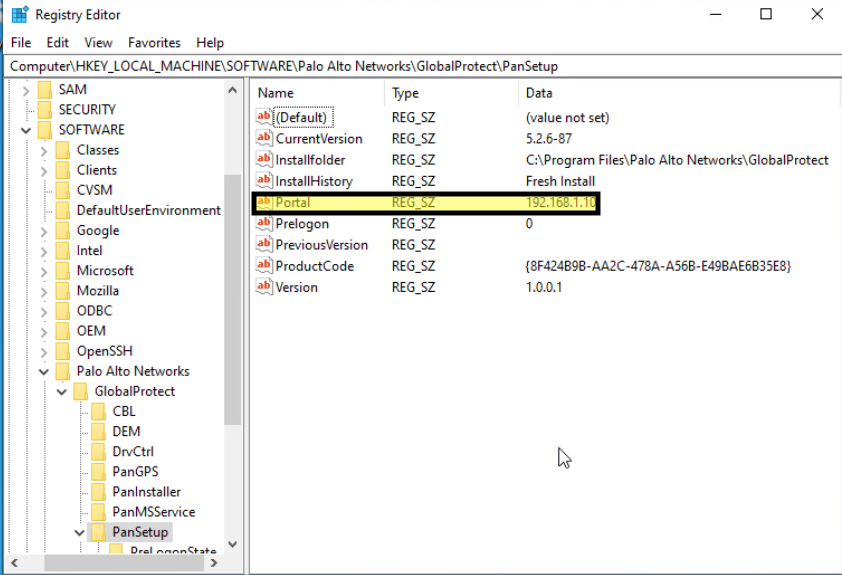The width and height of the screenshot is (842, 575).
Task: Click the tree pane vertical scrollbar thumb
Action: (x=233, y=300)
